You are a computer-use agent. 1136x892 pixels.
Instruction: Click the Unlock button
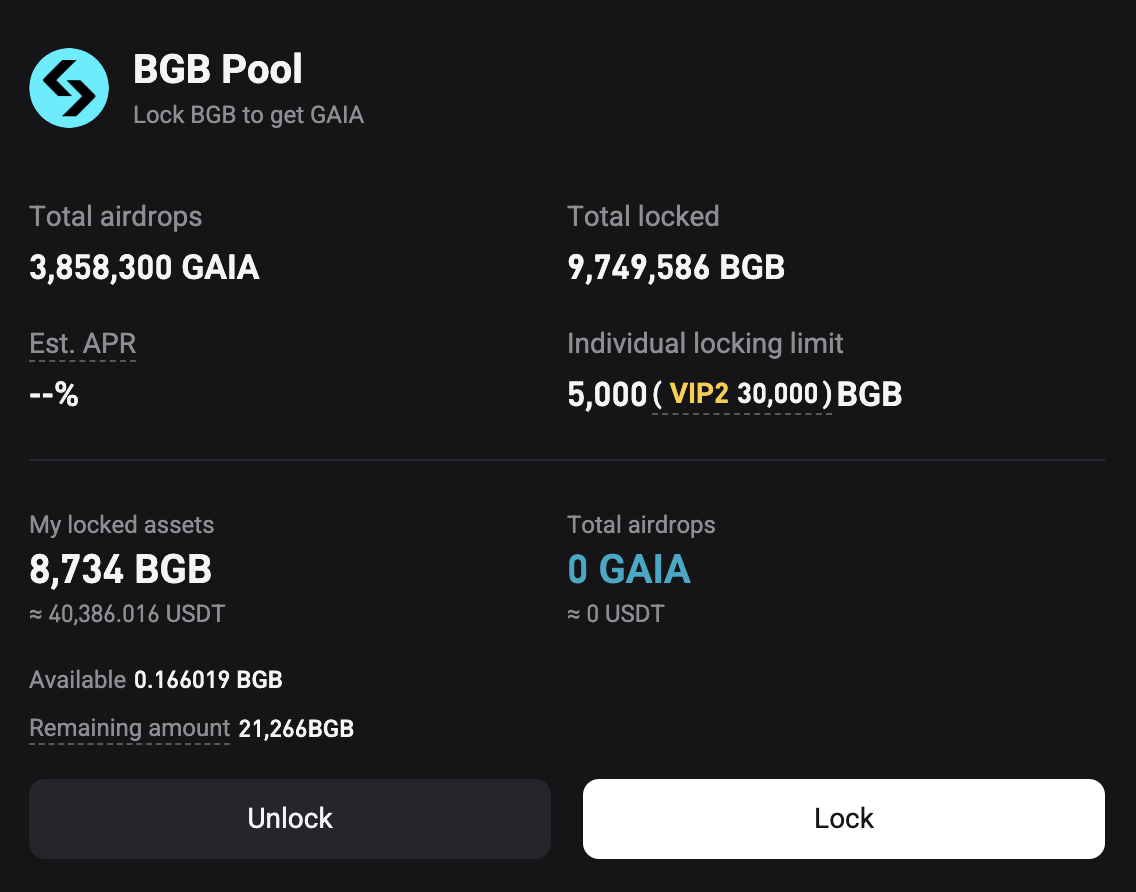(290, 819)
